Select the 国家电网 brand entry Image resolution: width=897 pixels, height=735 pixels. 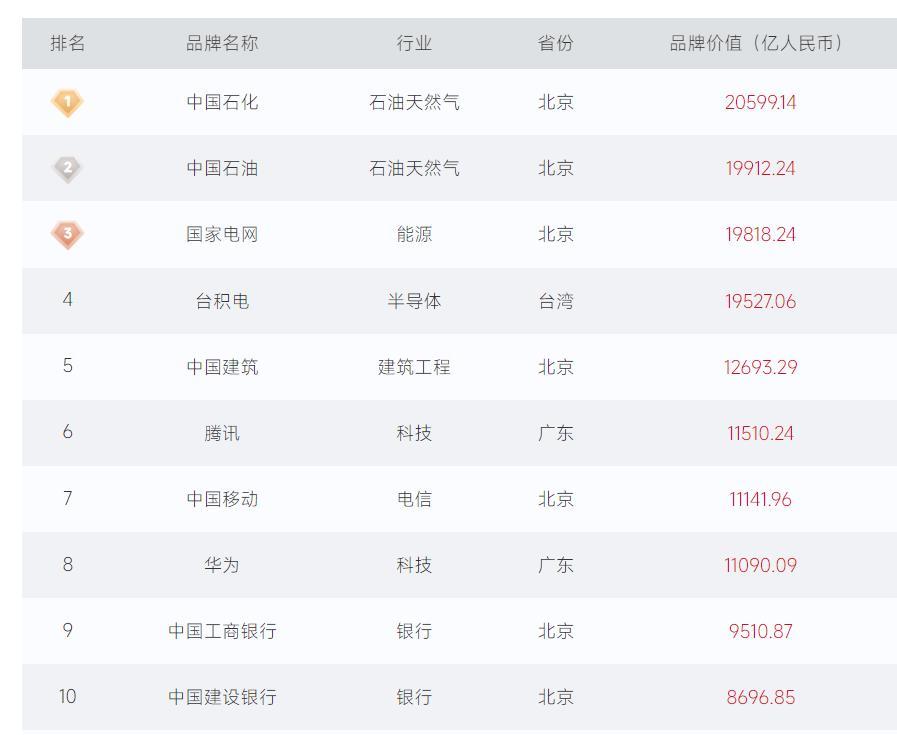pos(222,234)
